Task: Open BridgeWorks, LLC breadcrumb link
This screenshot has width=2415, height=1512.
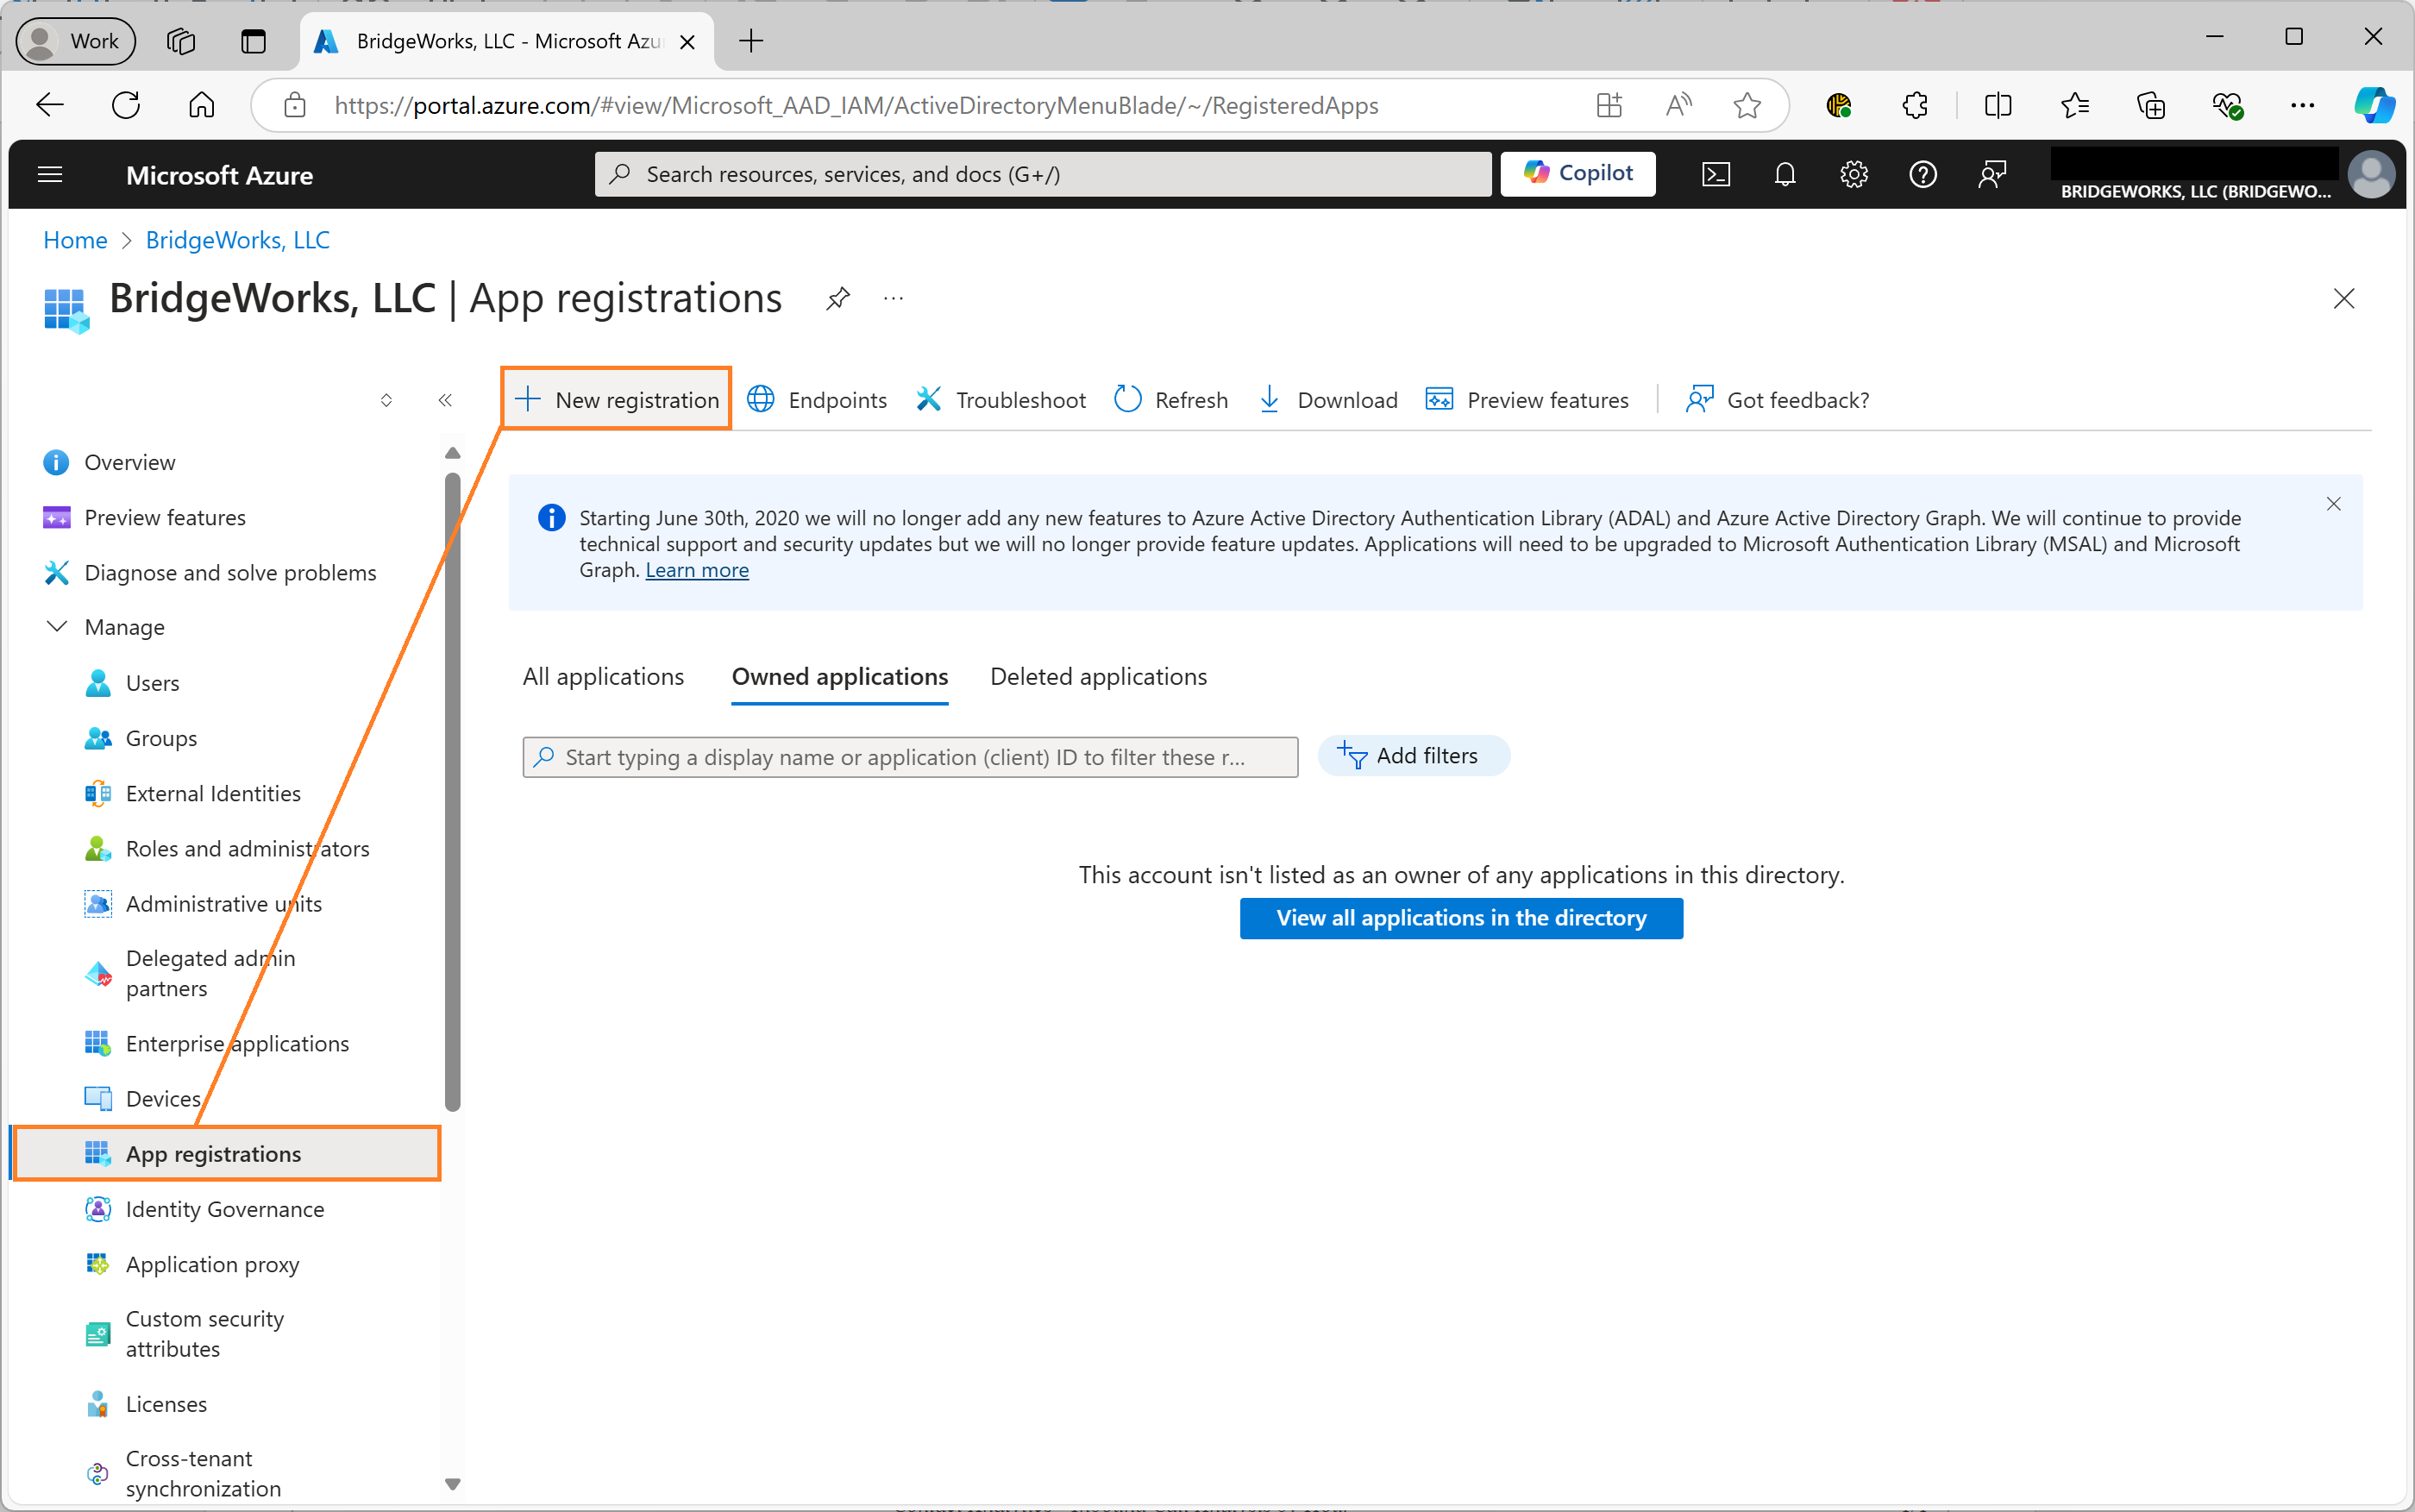Action: click(x=237, y=240)
